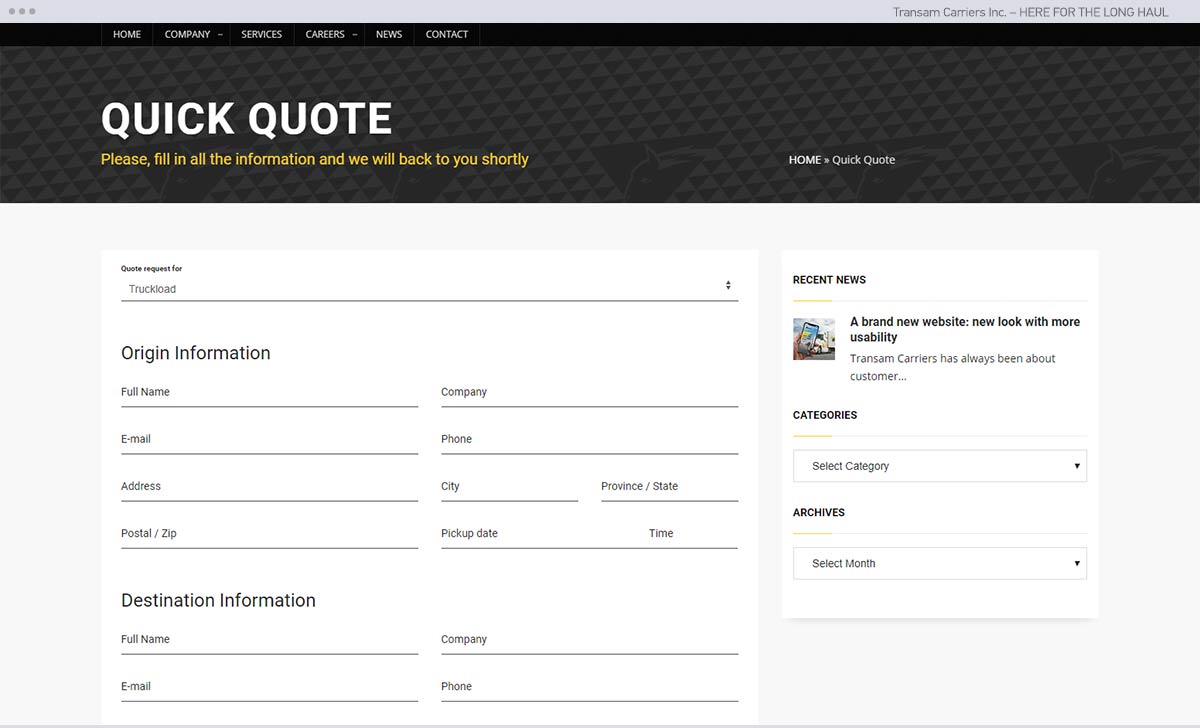
Task: Select the Origin Address field
Action: coord(269,487)
